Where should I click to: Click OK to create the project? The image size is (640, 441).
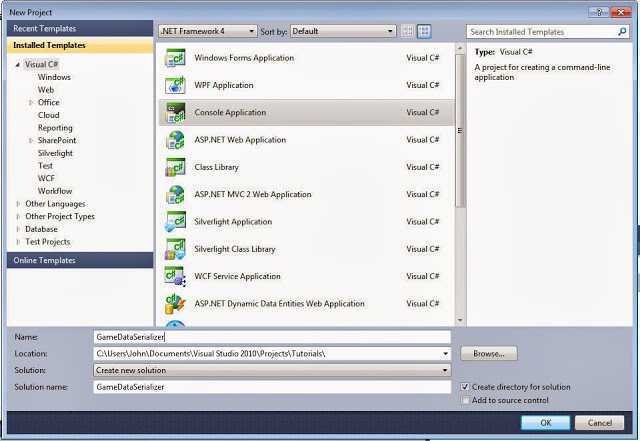(545, 423)
